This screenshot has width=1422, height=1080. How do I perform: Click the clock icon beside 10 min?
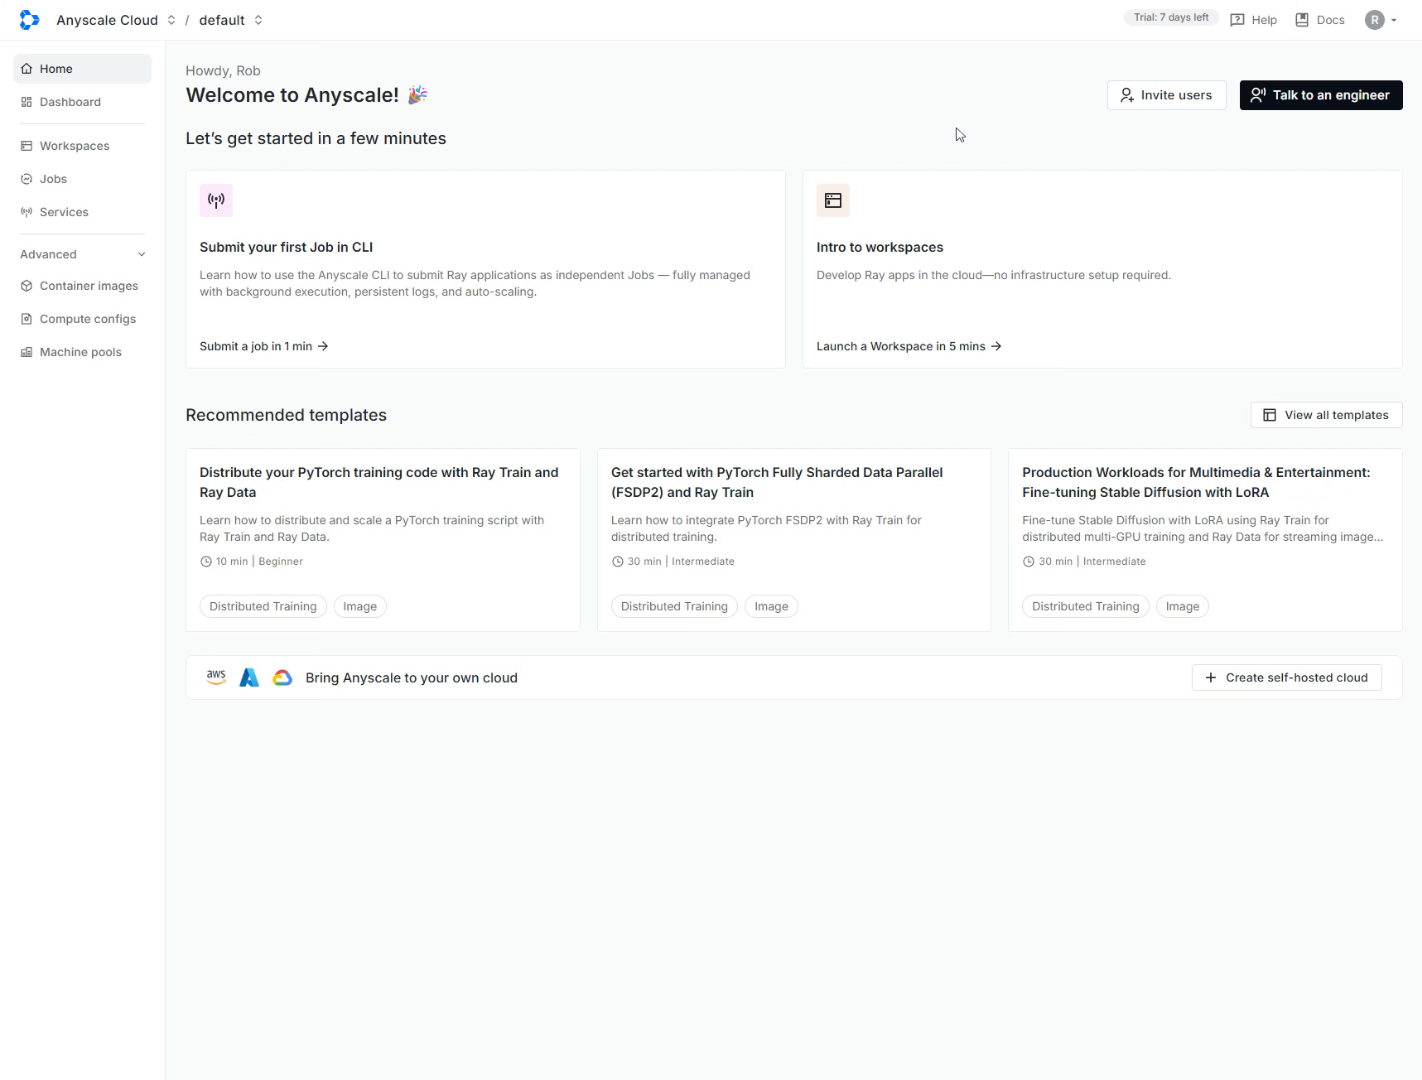click(x=206, y=562)
